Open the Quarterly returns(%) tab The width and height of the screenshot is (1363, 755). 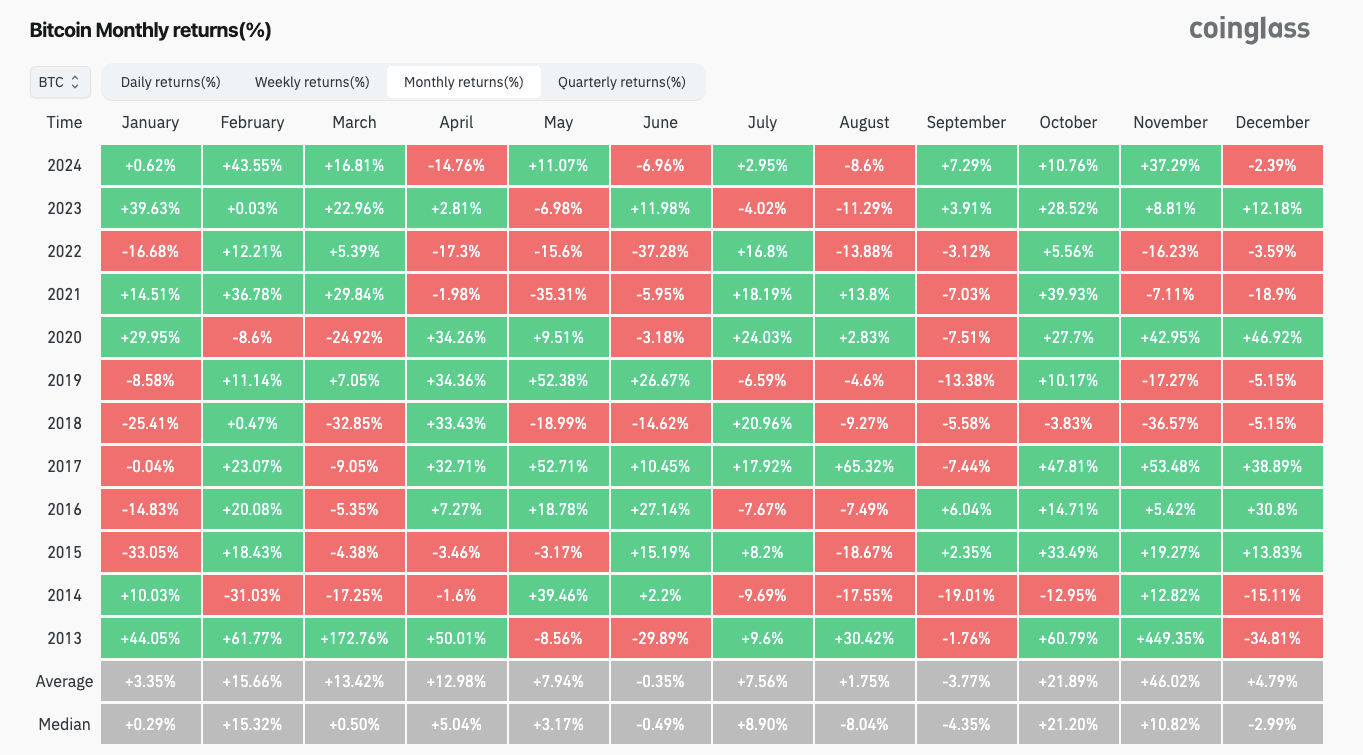pos(621,82)
